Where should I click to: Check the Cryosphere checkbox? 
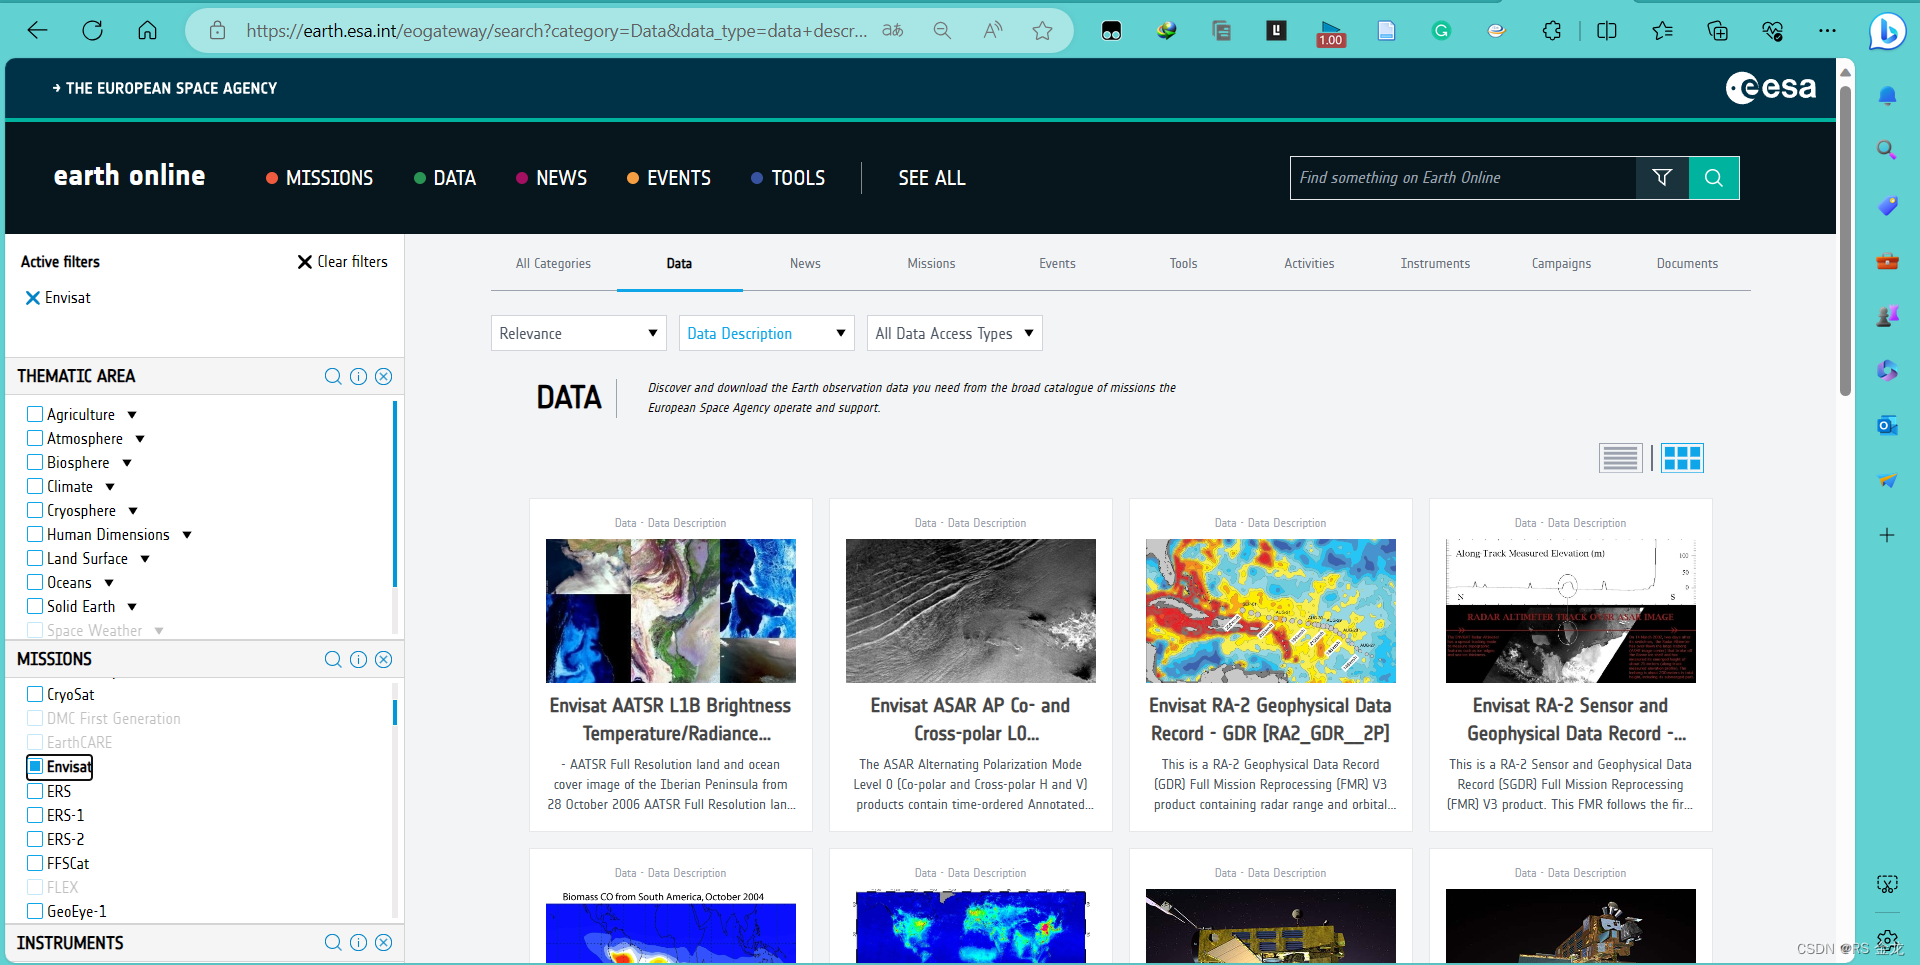click(35, 510)
